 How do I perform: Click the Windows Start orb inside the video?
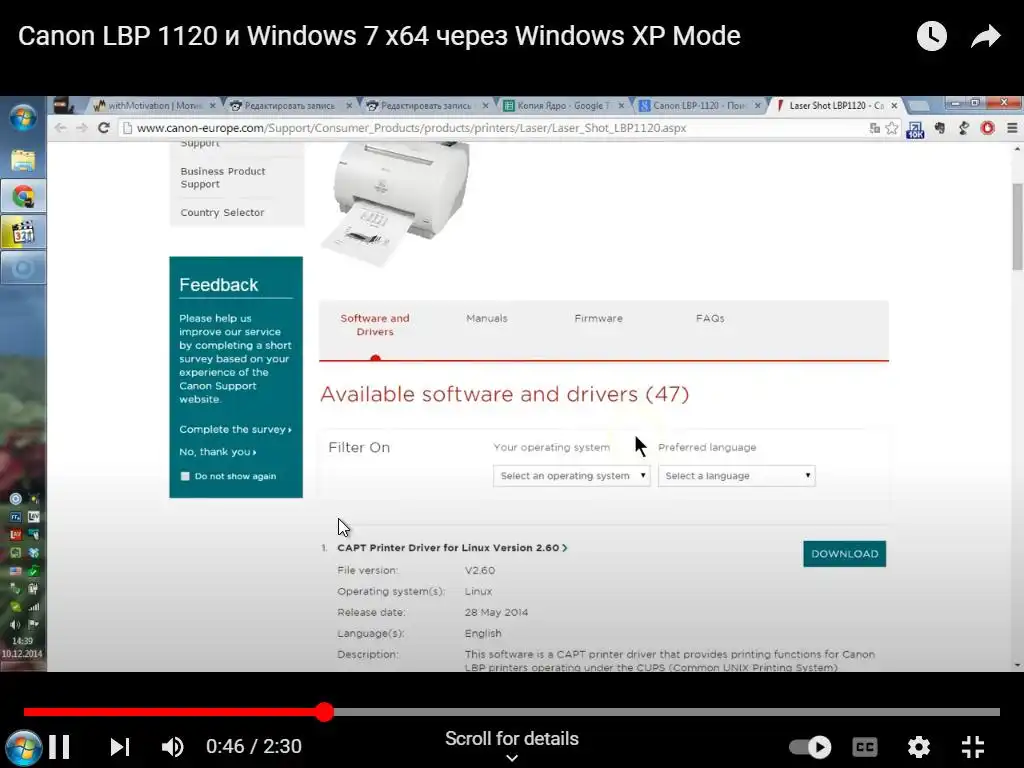(23, 119)
